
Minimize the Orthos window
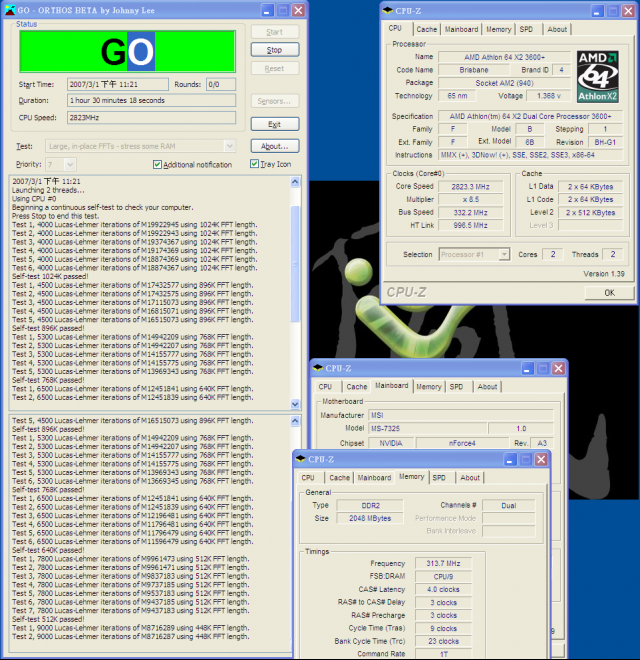coord(267,11)
